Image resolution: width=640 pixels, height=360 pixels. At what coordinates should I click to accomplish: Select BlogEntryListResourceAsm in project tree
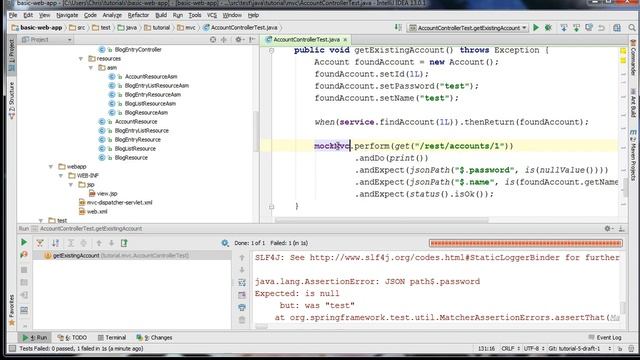[x=157, y=86]
